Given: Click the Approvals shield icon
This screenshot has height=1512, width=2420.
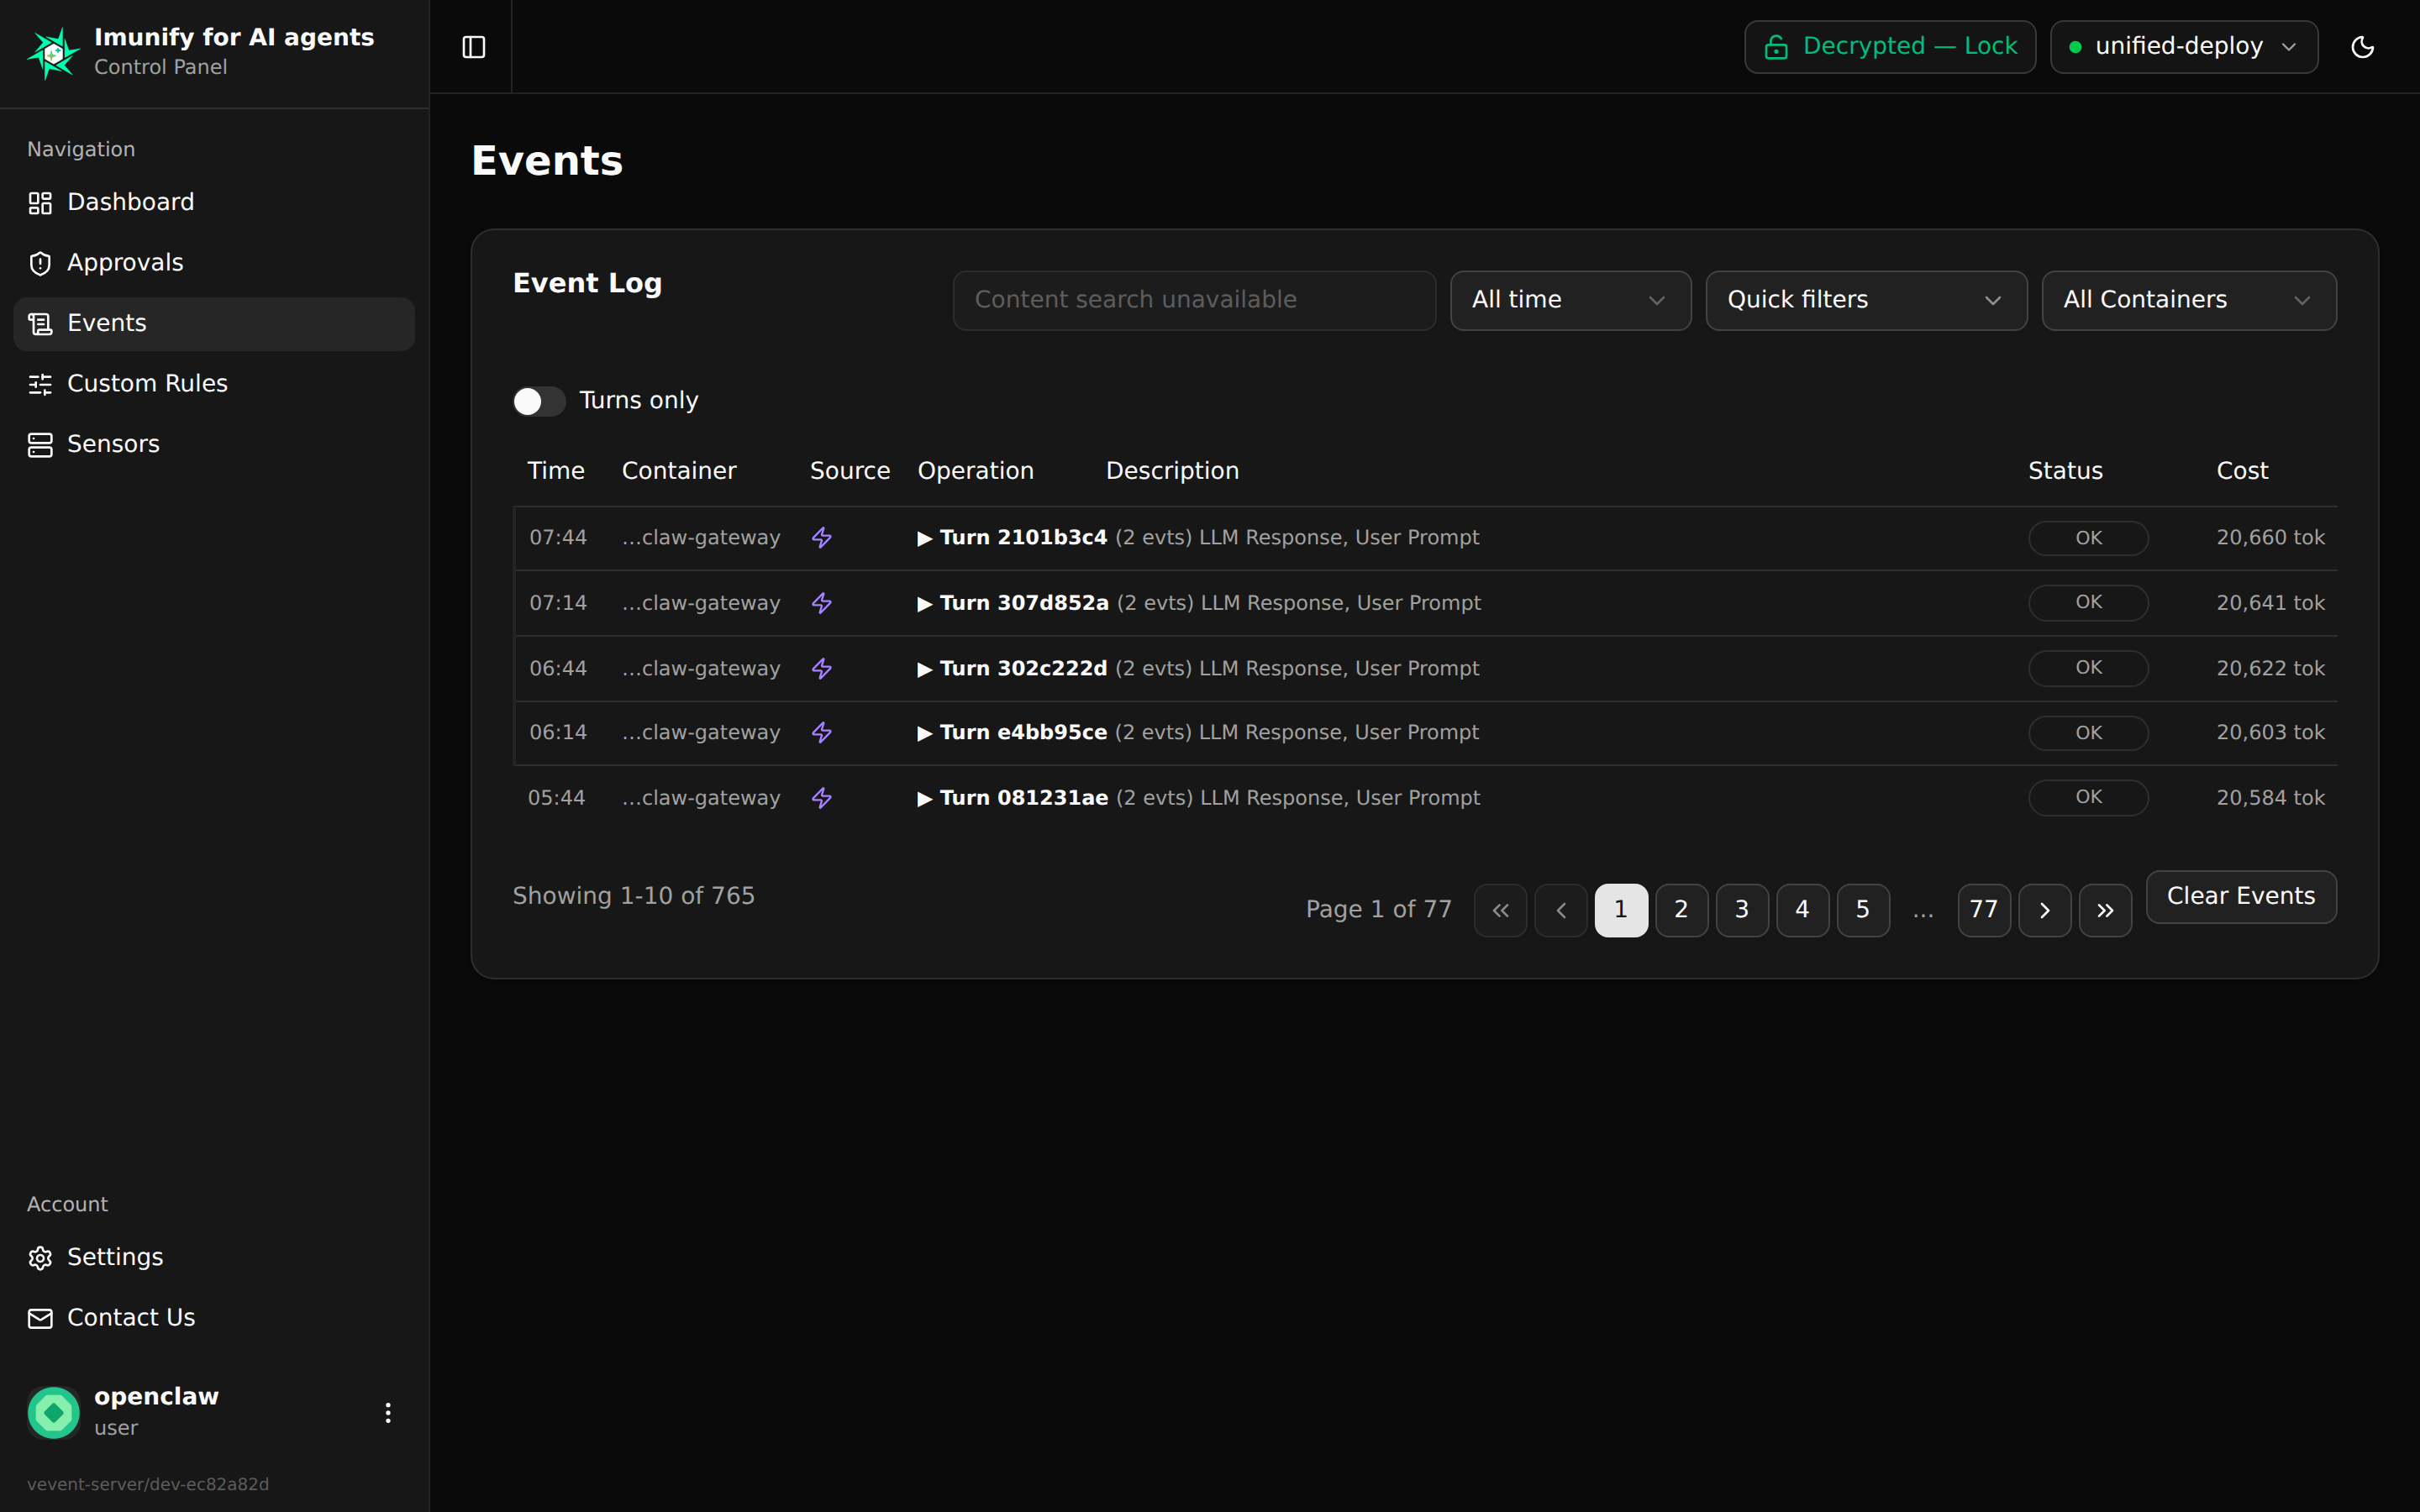Looking at the screenshot, I should (40, 263).
